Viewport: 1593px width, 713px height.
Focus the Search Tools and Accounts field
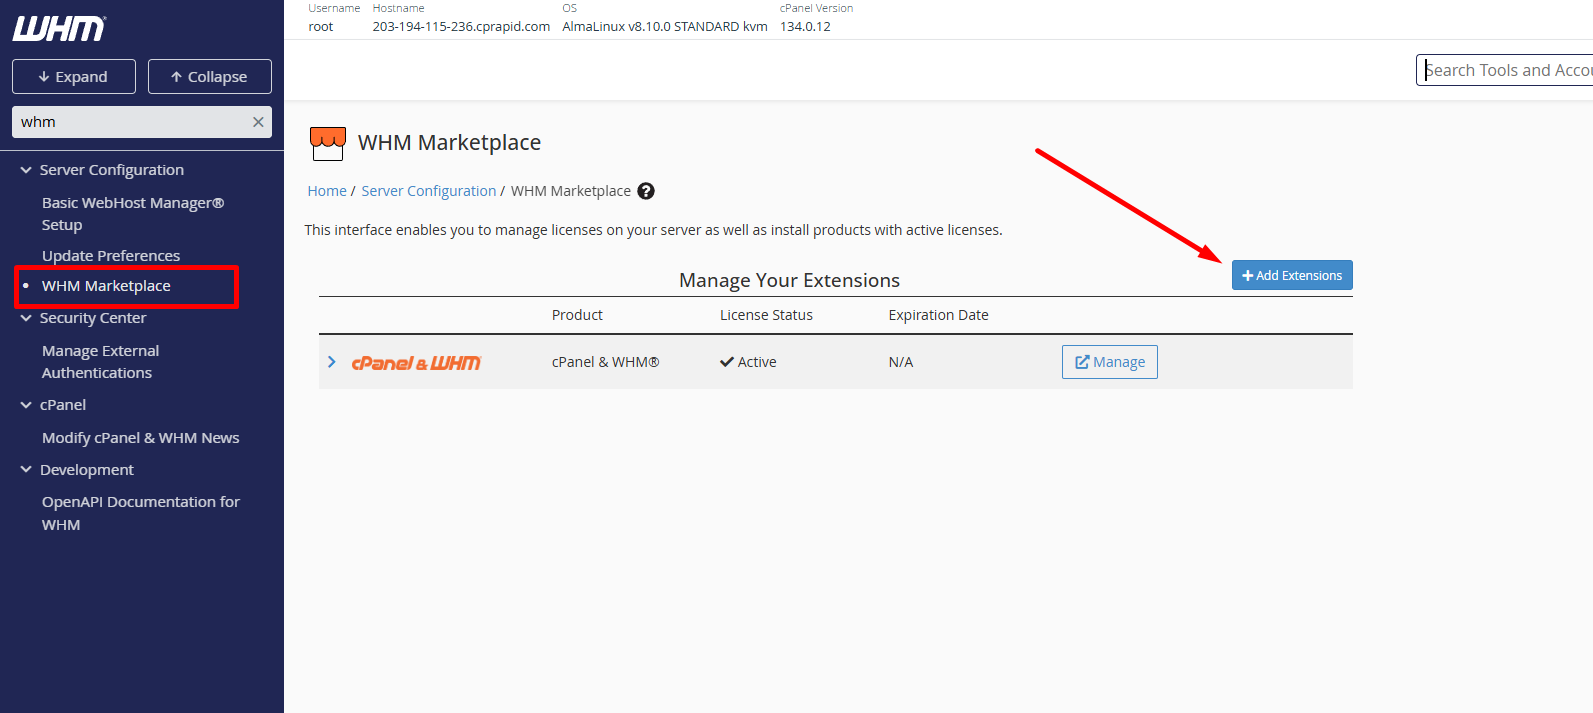tap(1506, 70)
